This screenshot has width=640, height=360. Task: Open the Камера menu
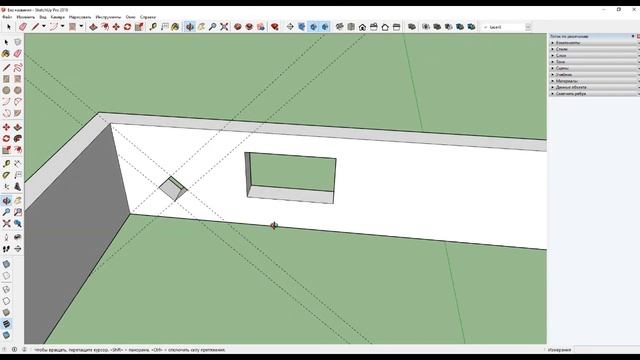coord(58,17)
